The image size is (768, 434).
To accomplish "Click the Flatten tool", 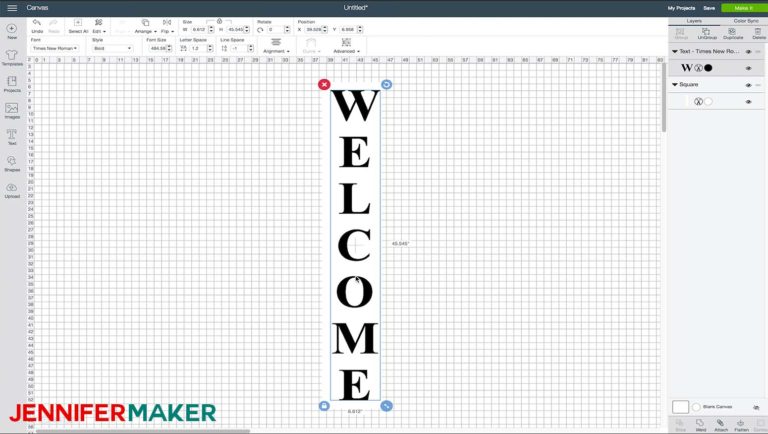I will [741, 425].
